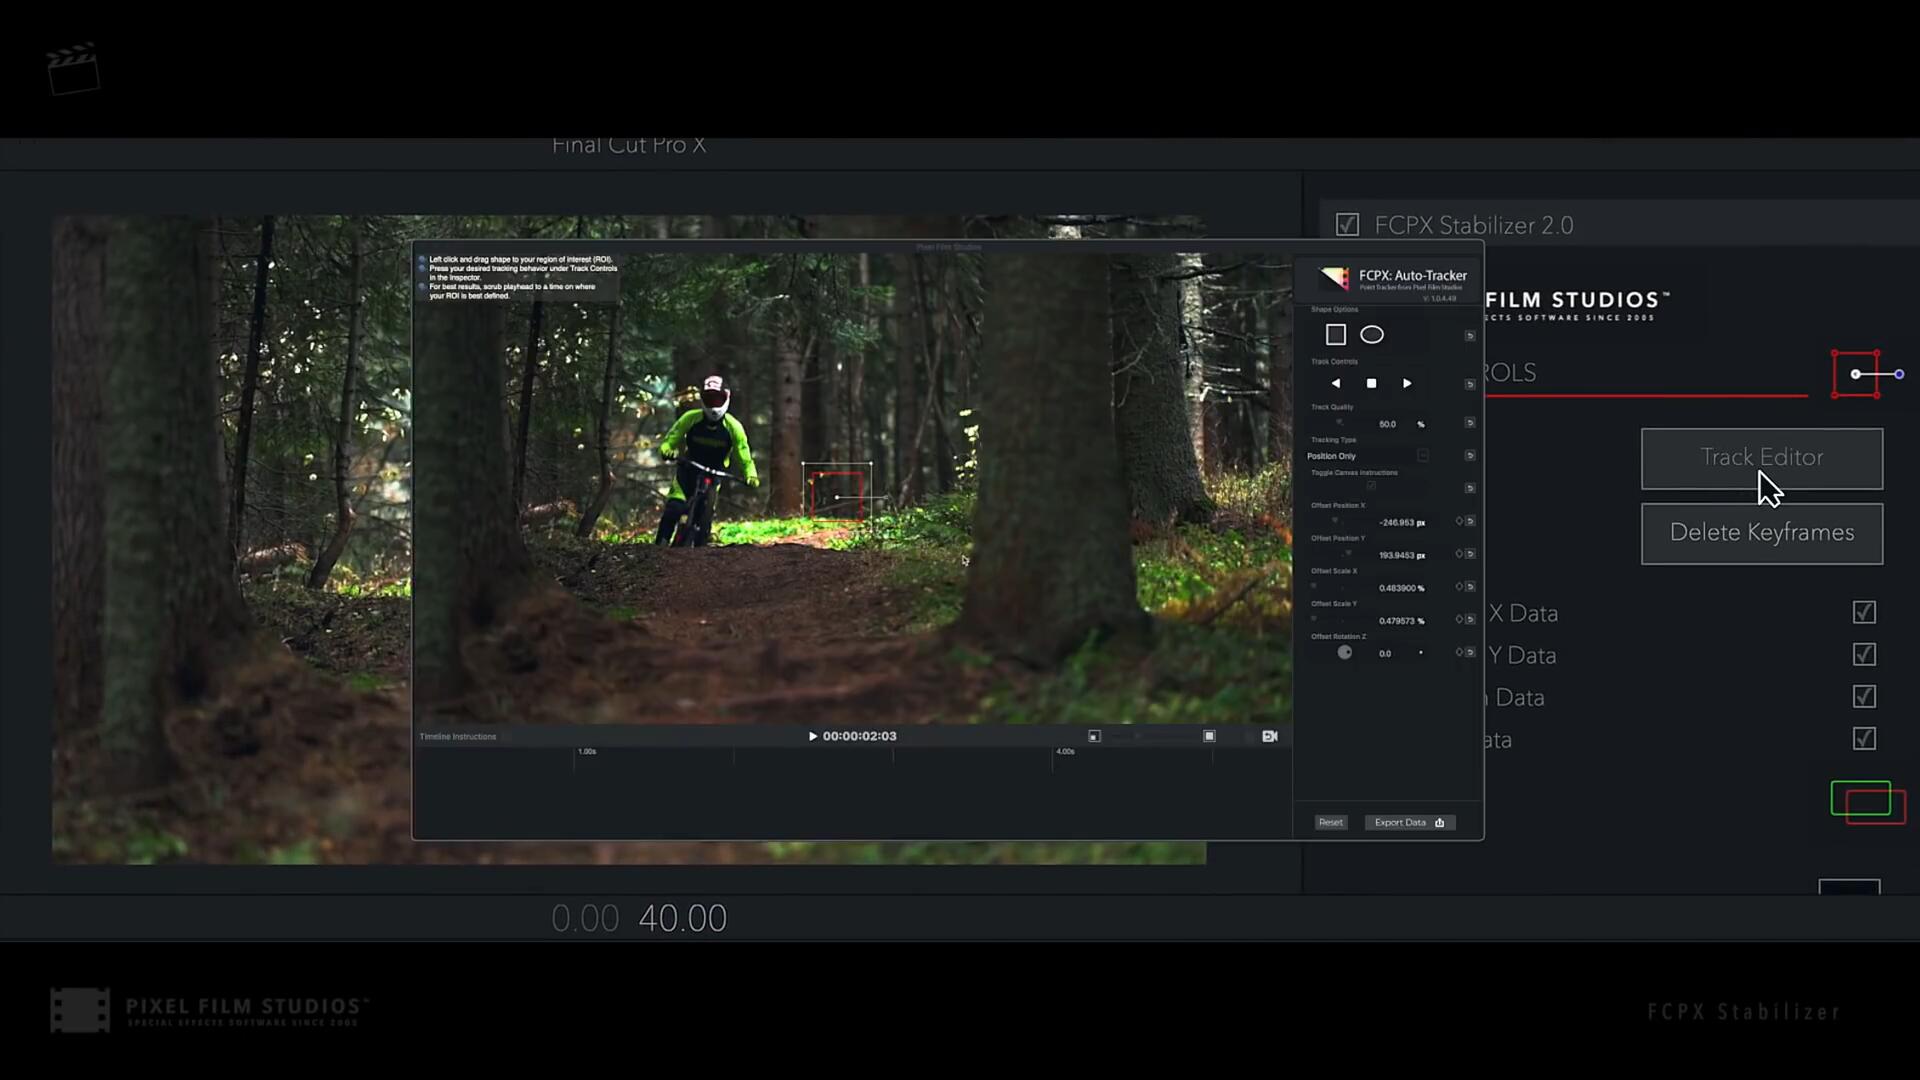Reset the Offset Scale Y value
Screen dimensions: 1920x1080
pos(1470,619)
